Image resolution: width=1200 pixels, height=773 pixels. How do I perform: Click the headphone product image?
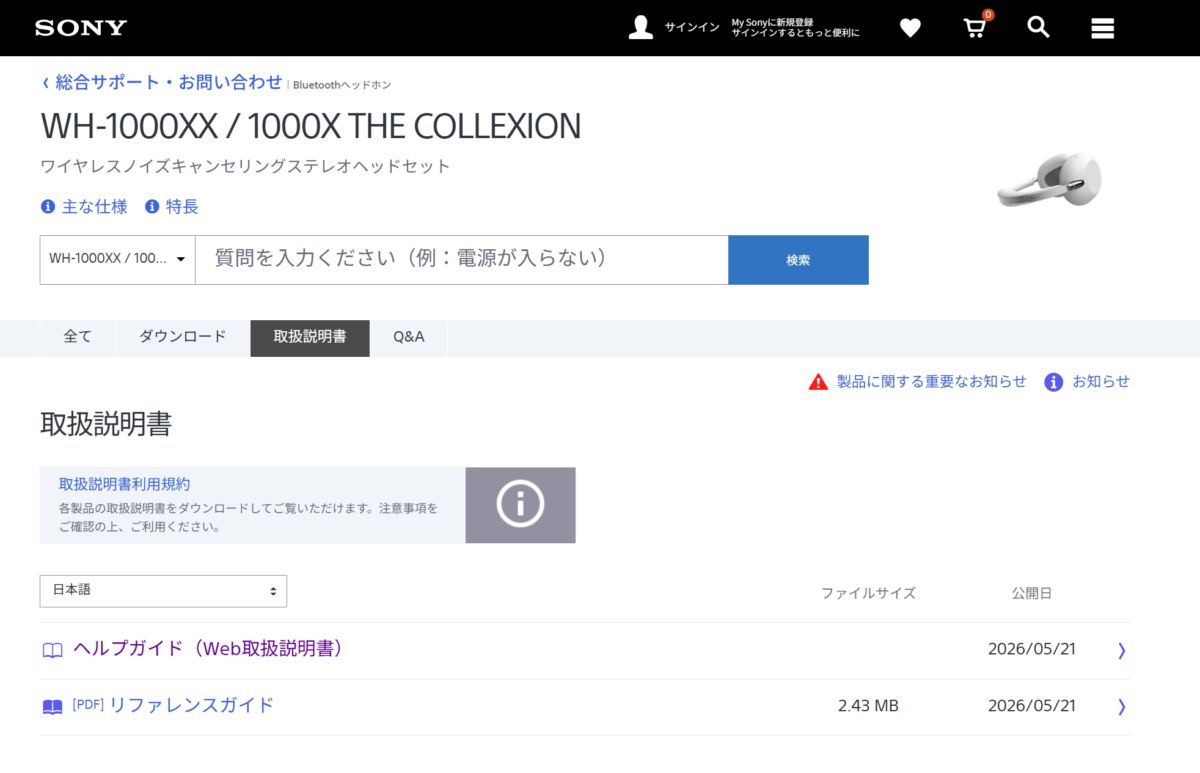pyautogui.click(x=1050, y=180)
